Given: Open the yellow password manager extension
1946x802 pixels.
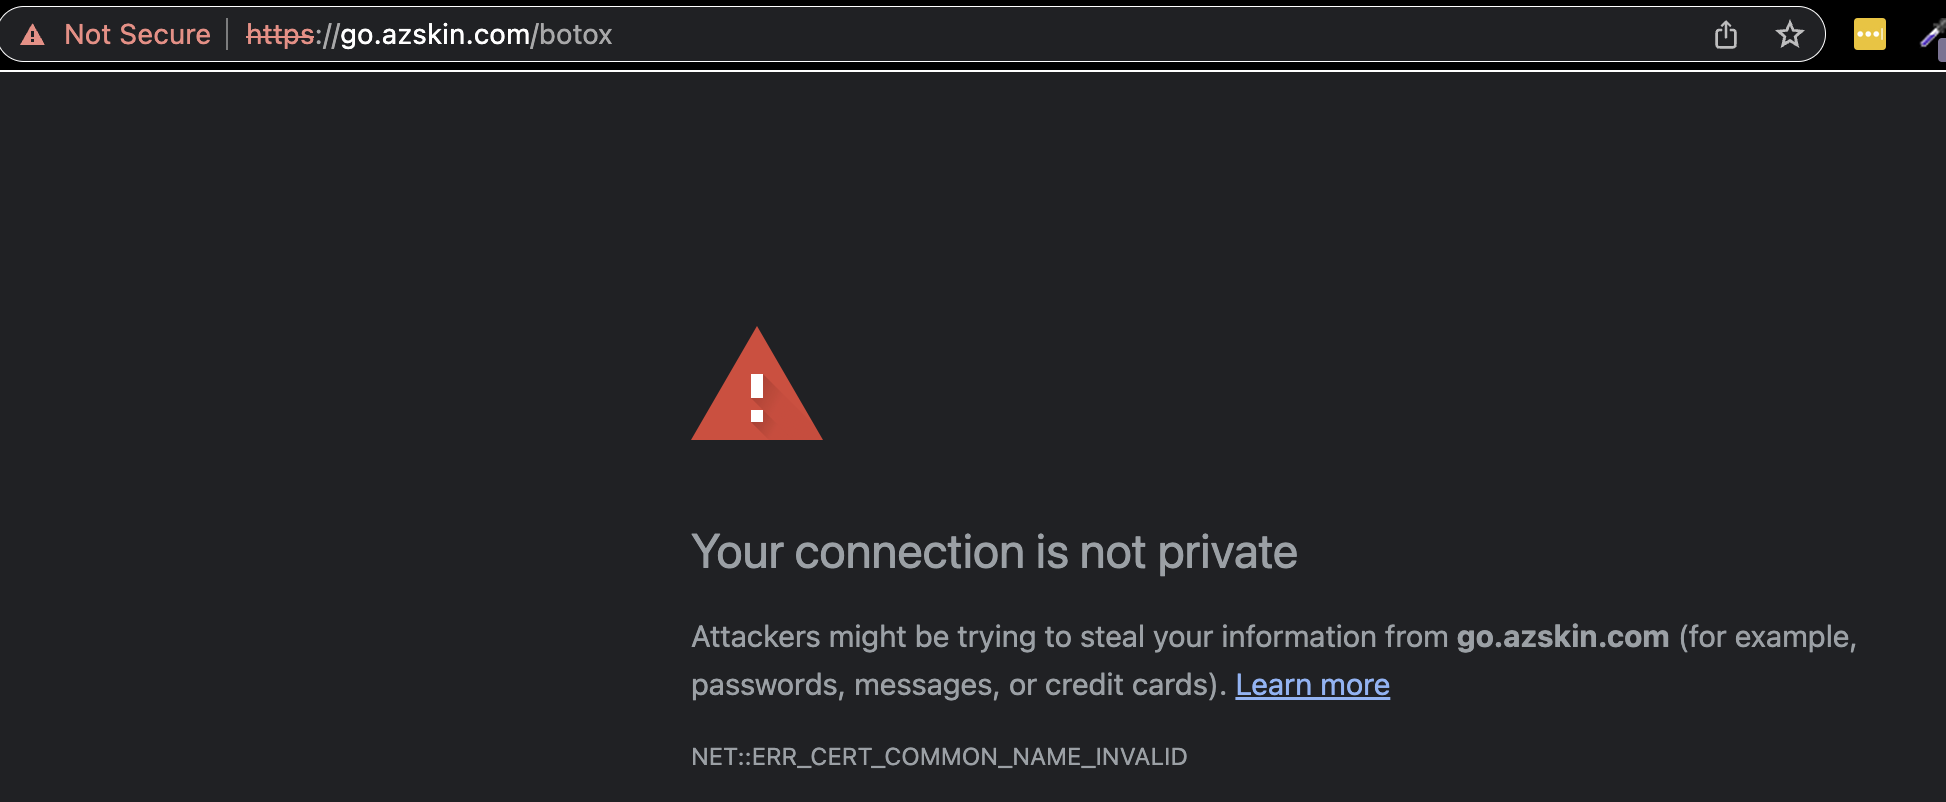Looking at the screenshot, I should [x=1870, y=34].
